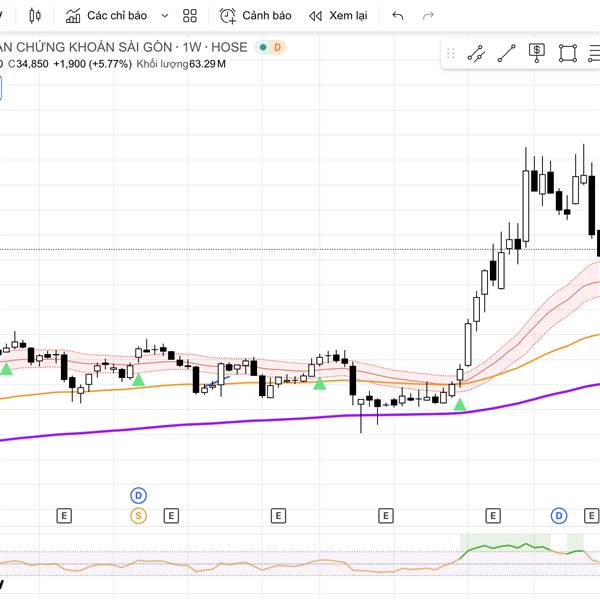The height and width of the screenshot is (600, 600).
Task: Click the orange D badge beside HOSE
Action: 277,47
